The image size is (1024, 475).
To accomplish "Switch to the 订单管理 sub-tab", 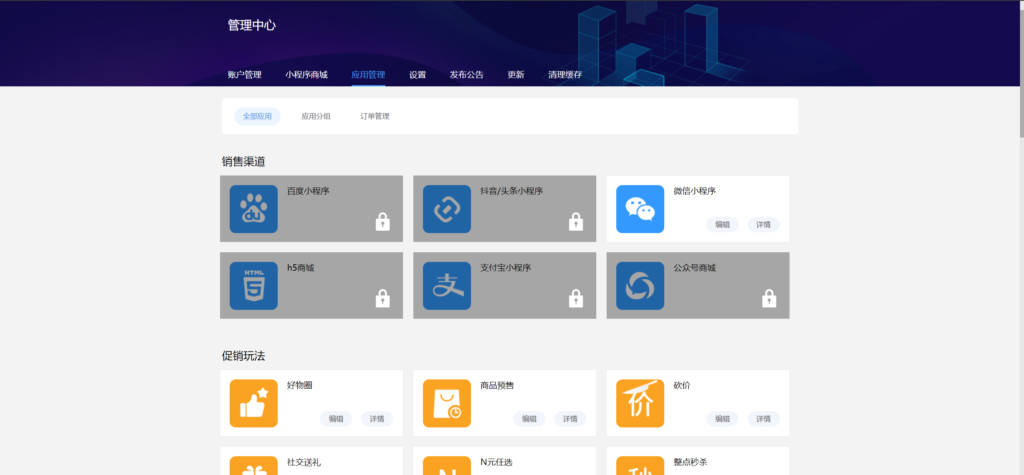I will 375,116.
